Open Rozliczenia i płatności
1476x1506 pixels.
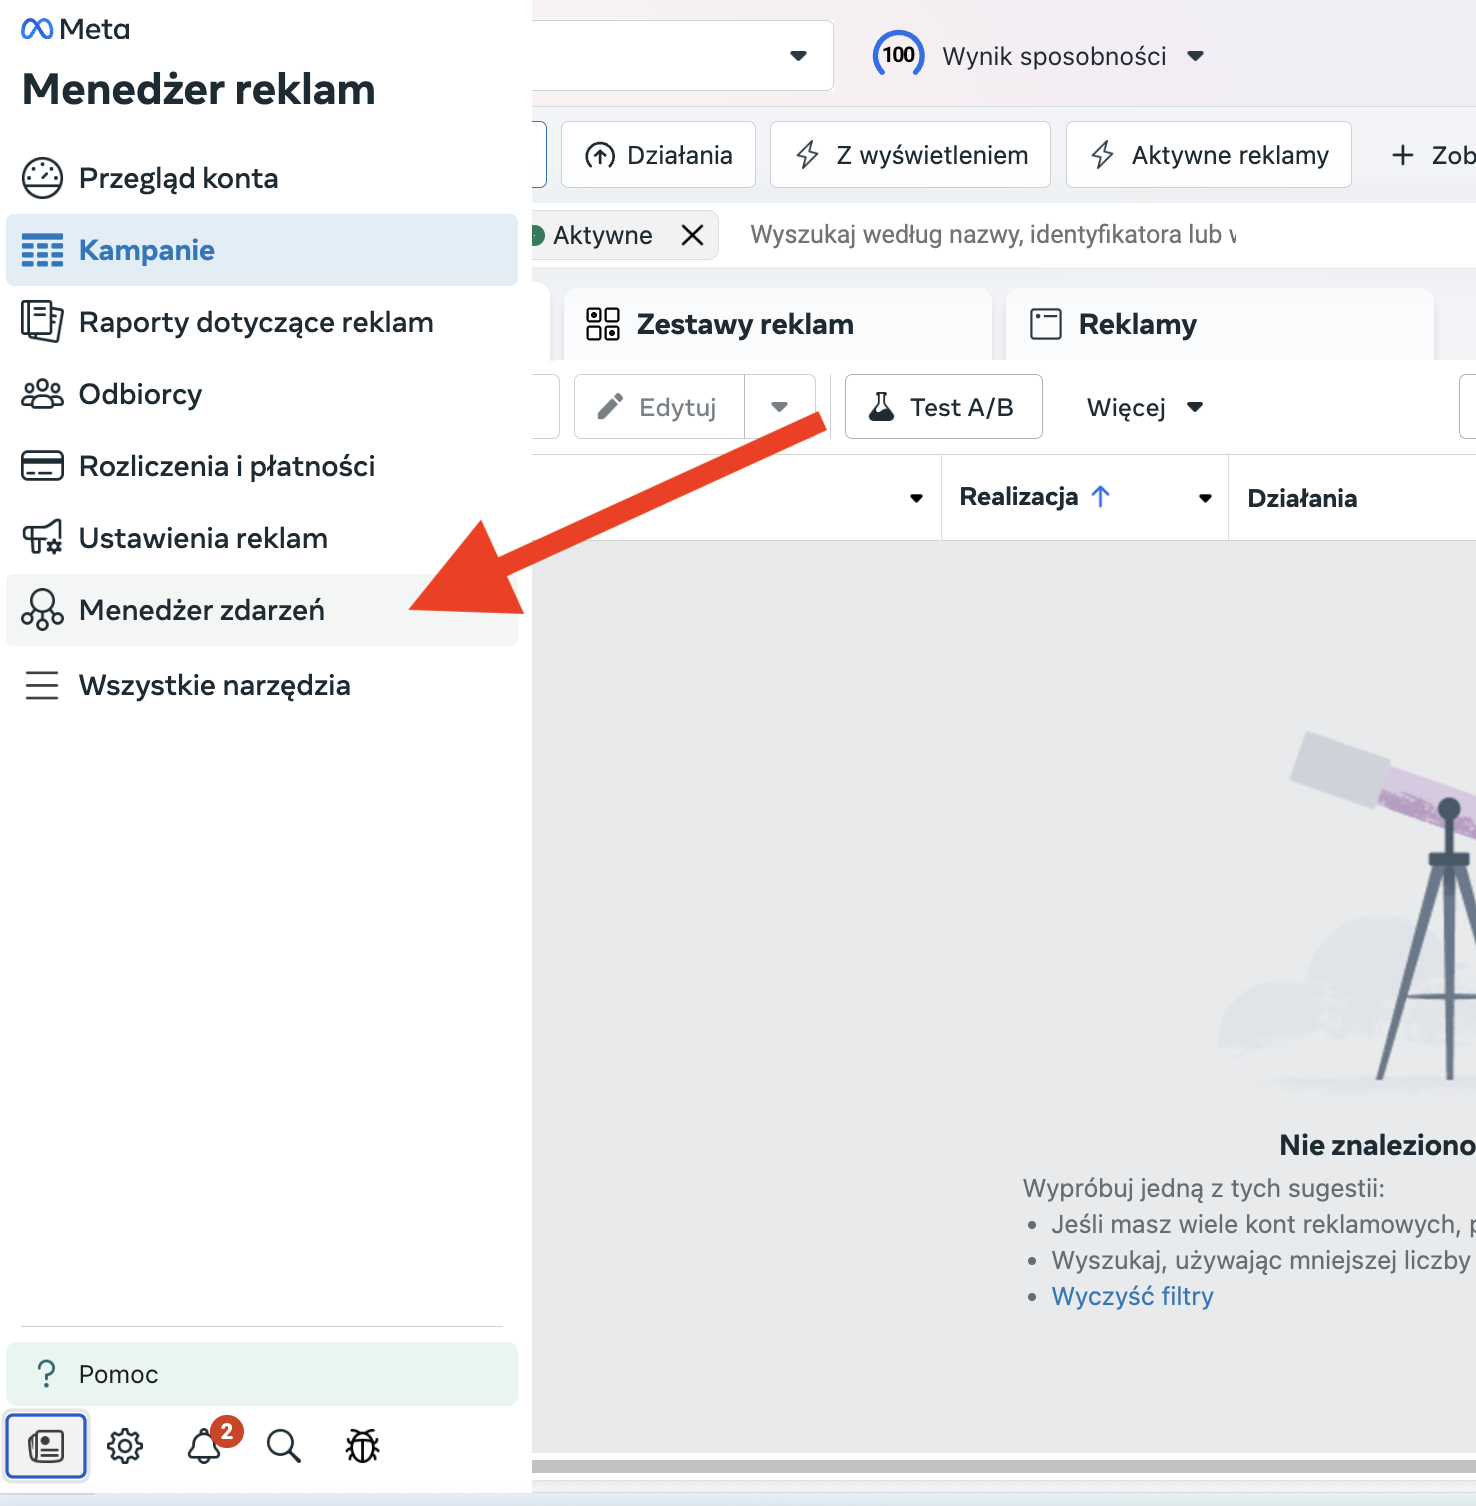tap(262, 466)
